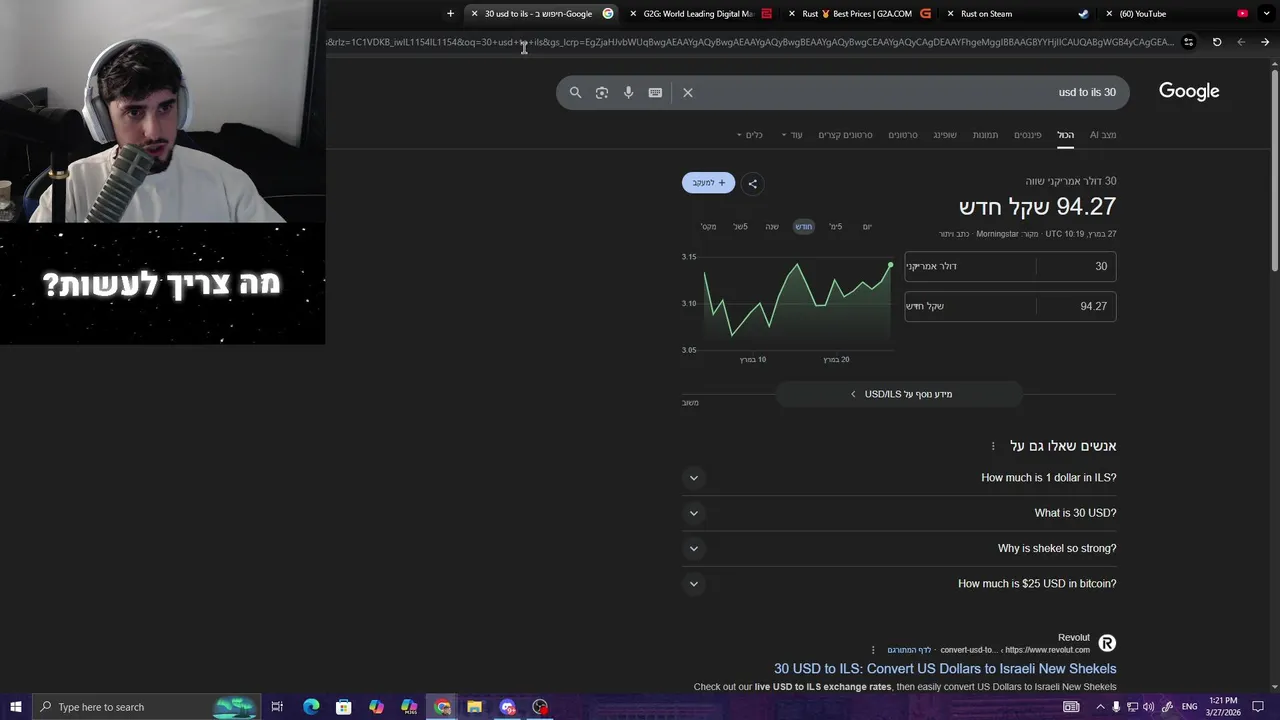Open the three-dot menu next to Revolut result
The image size is (1280, 720).
click(x=873, y=650)
